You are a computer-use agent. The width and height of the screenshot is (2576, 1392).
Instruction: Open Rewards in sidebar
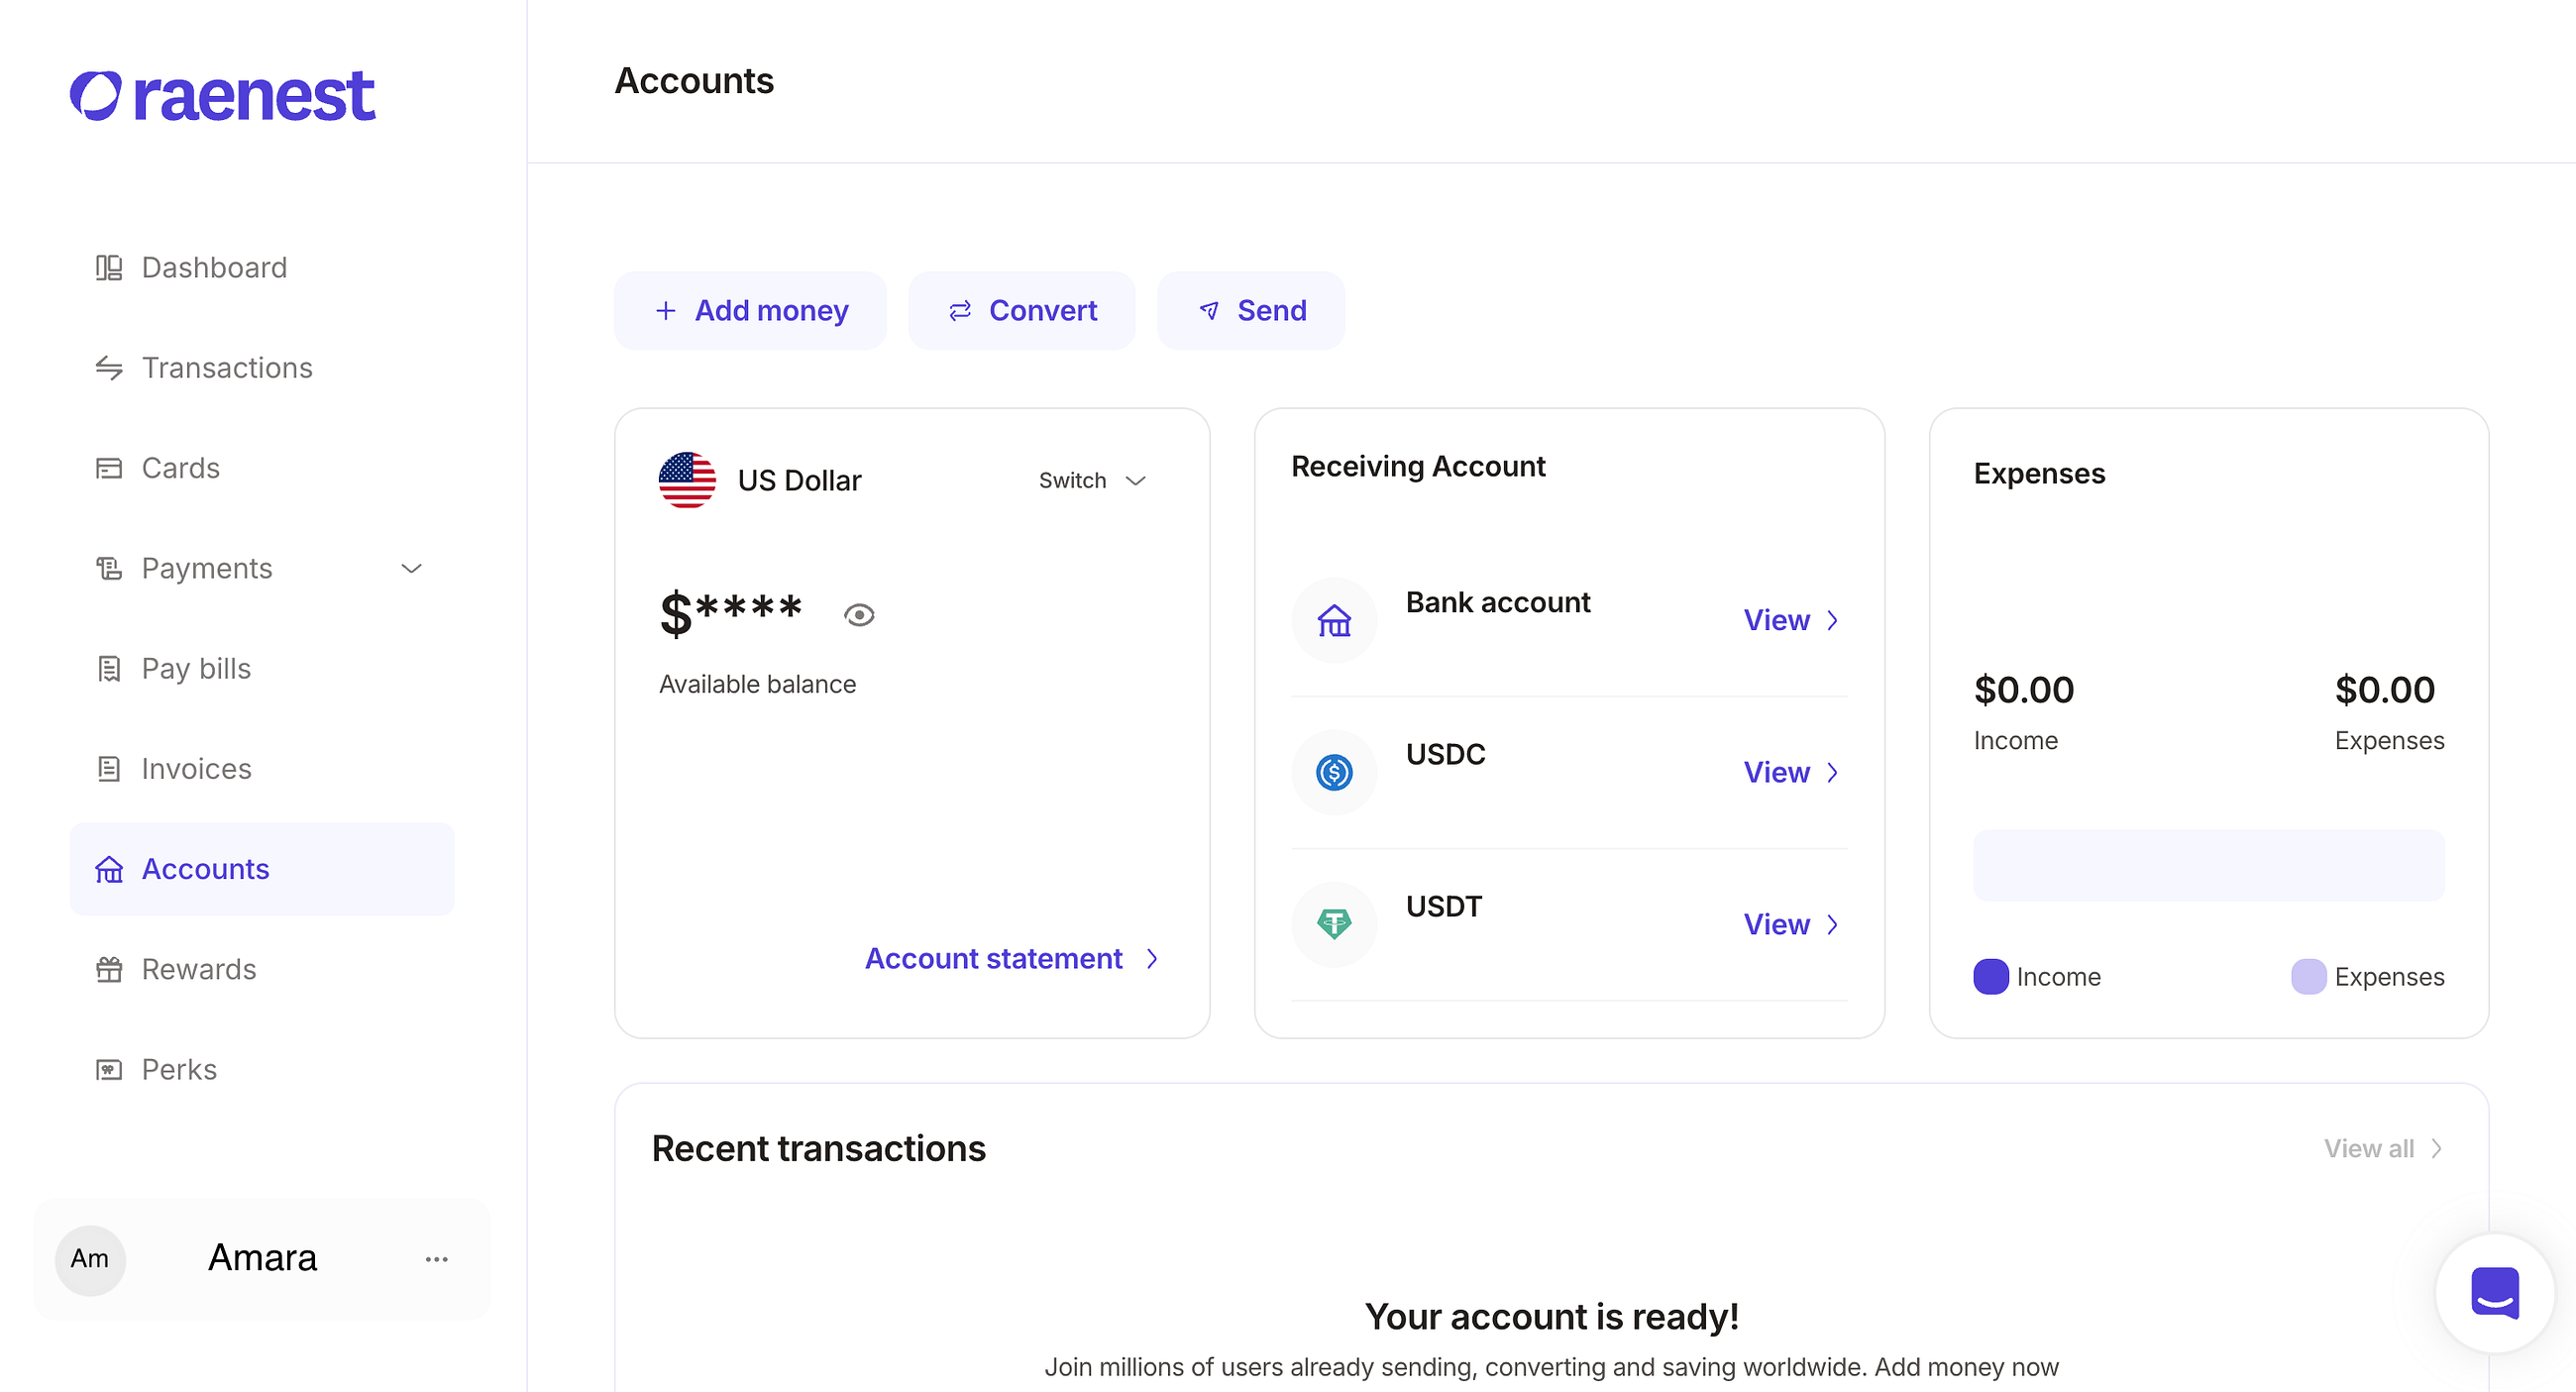[x=262, y=969]
